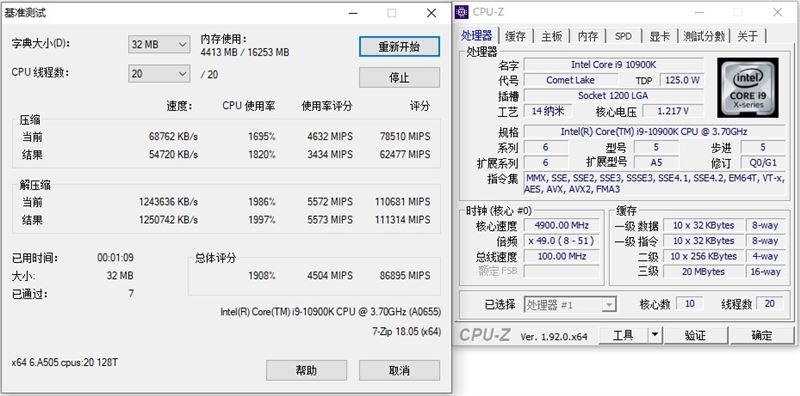800x396 pixels.
Task: Click the 核心数 field showing 10
Action: tap(689, 304)
